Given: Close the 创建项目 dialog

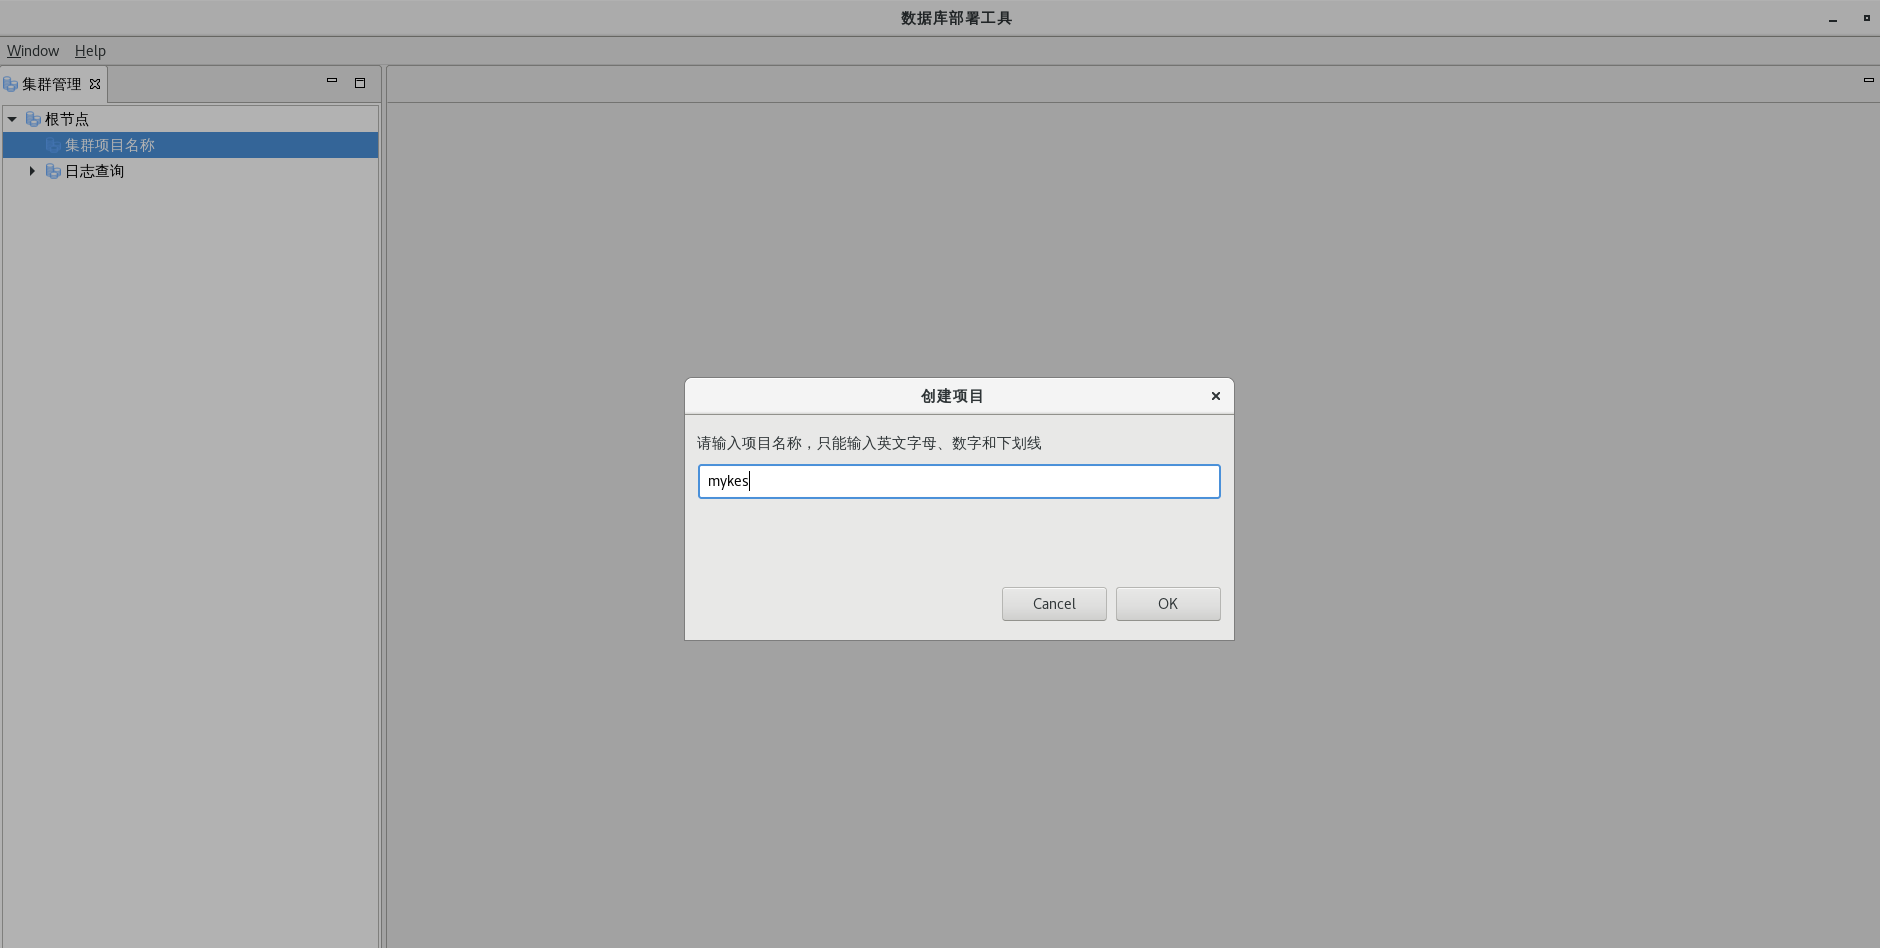Looking at the screenshot, I should (1216, 396).
